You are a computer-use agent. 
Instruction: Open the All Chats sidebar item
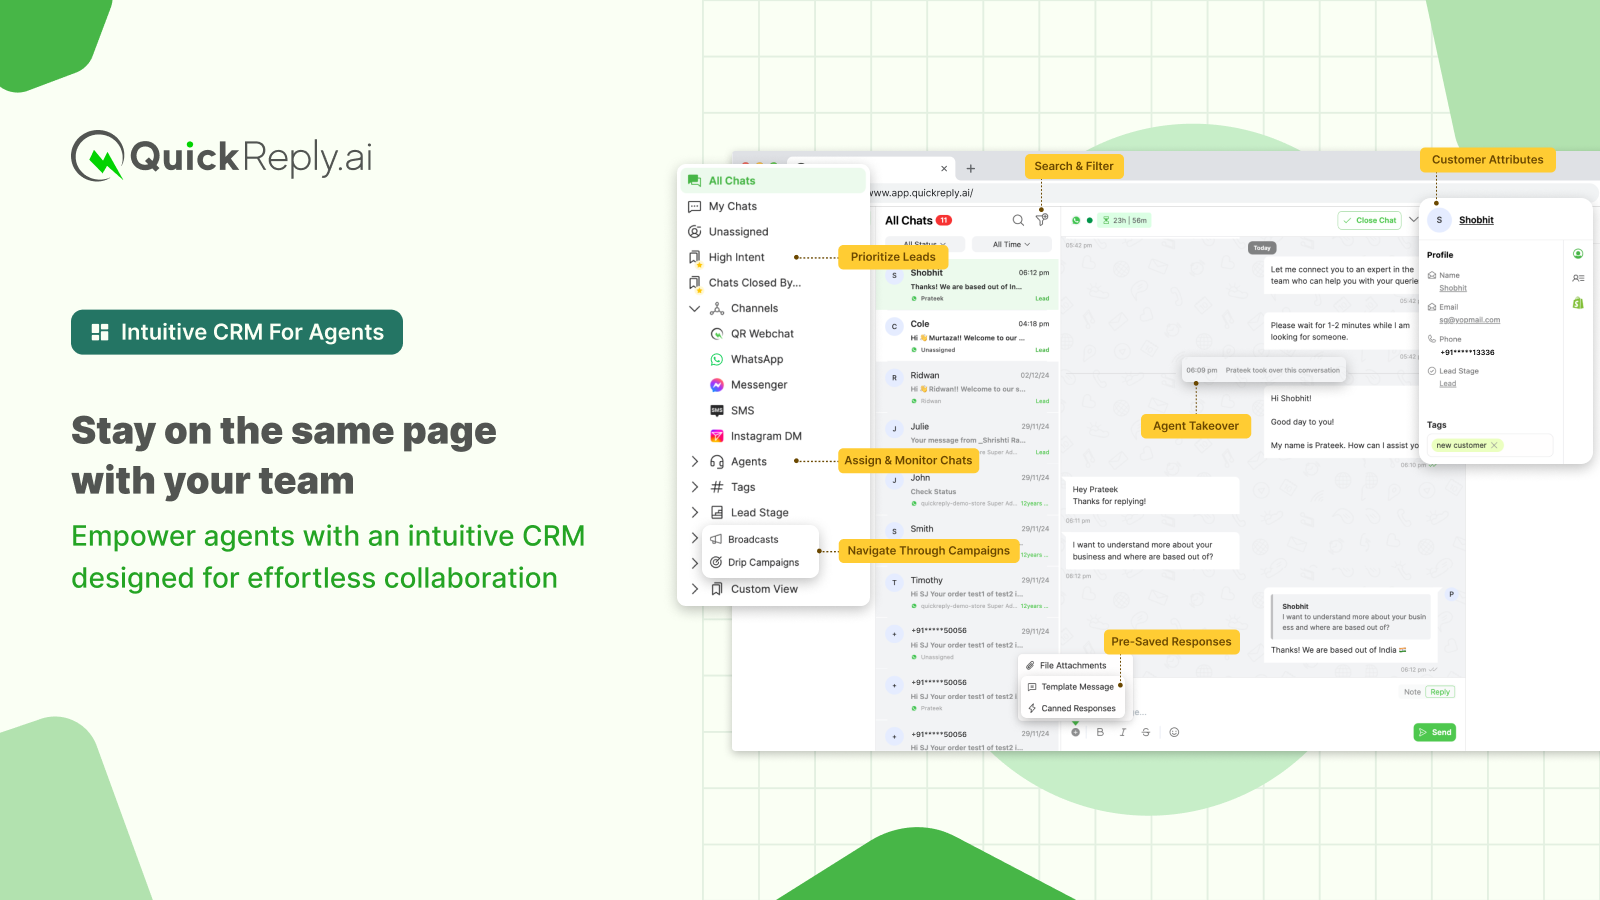[x=773, y=181]
